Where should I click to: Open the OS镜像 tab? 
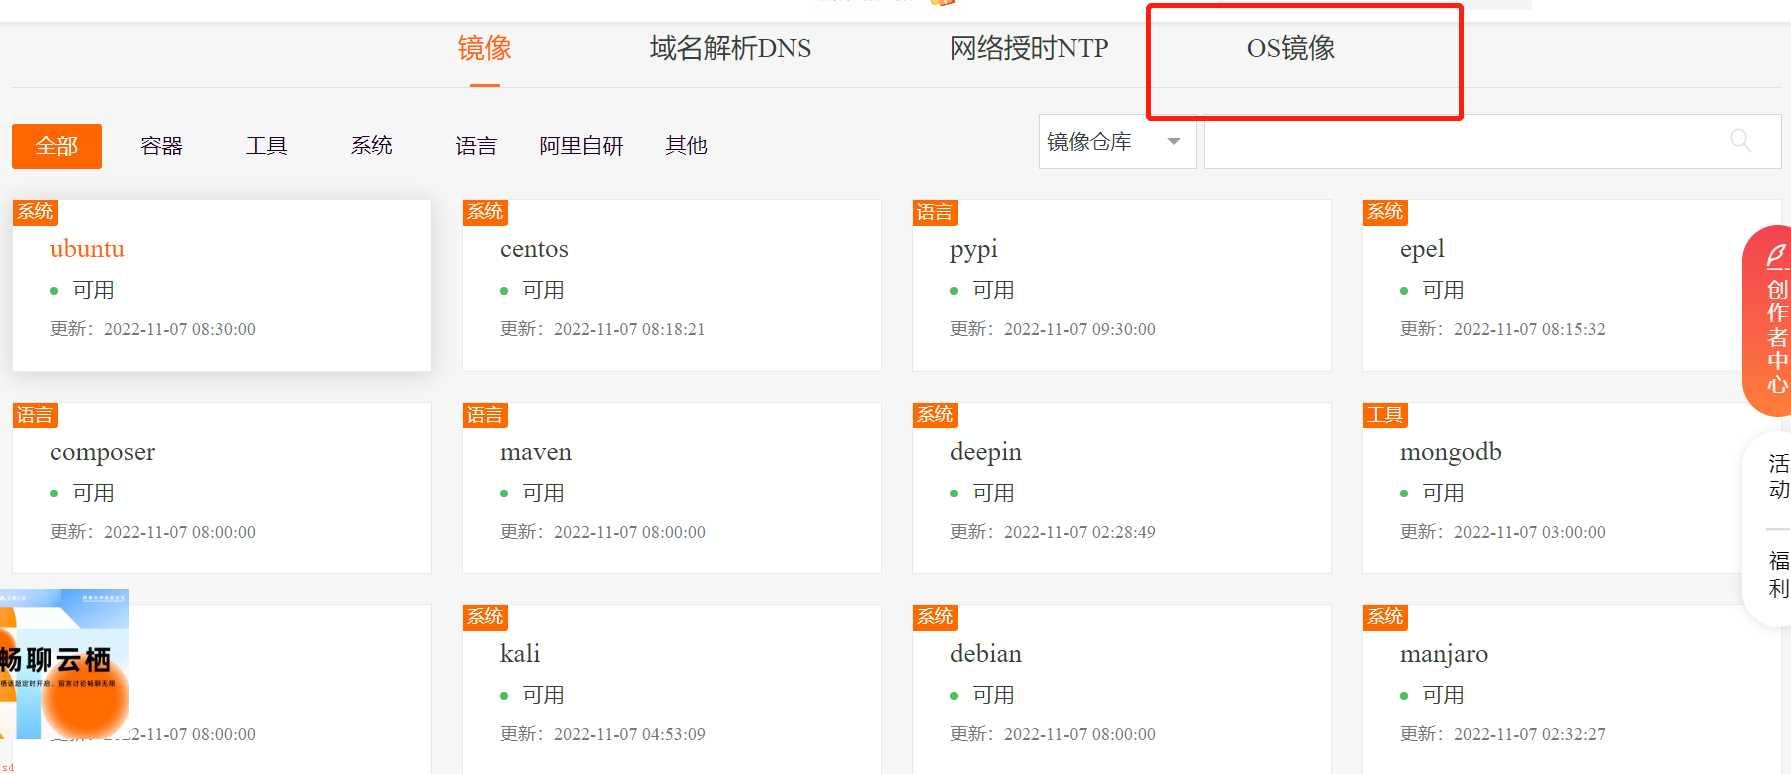(1291, 48)
